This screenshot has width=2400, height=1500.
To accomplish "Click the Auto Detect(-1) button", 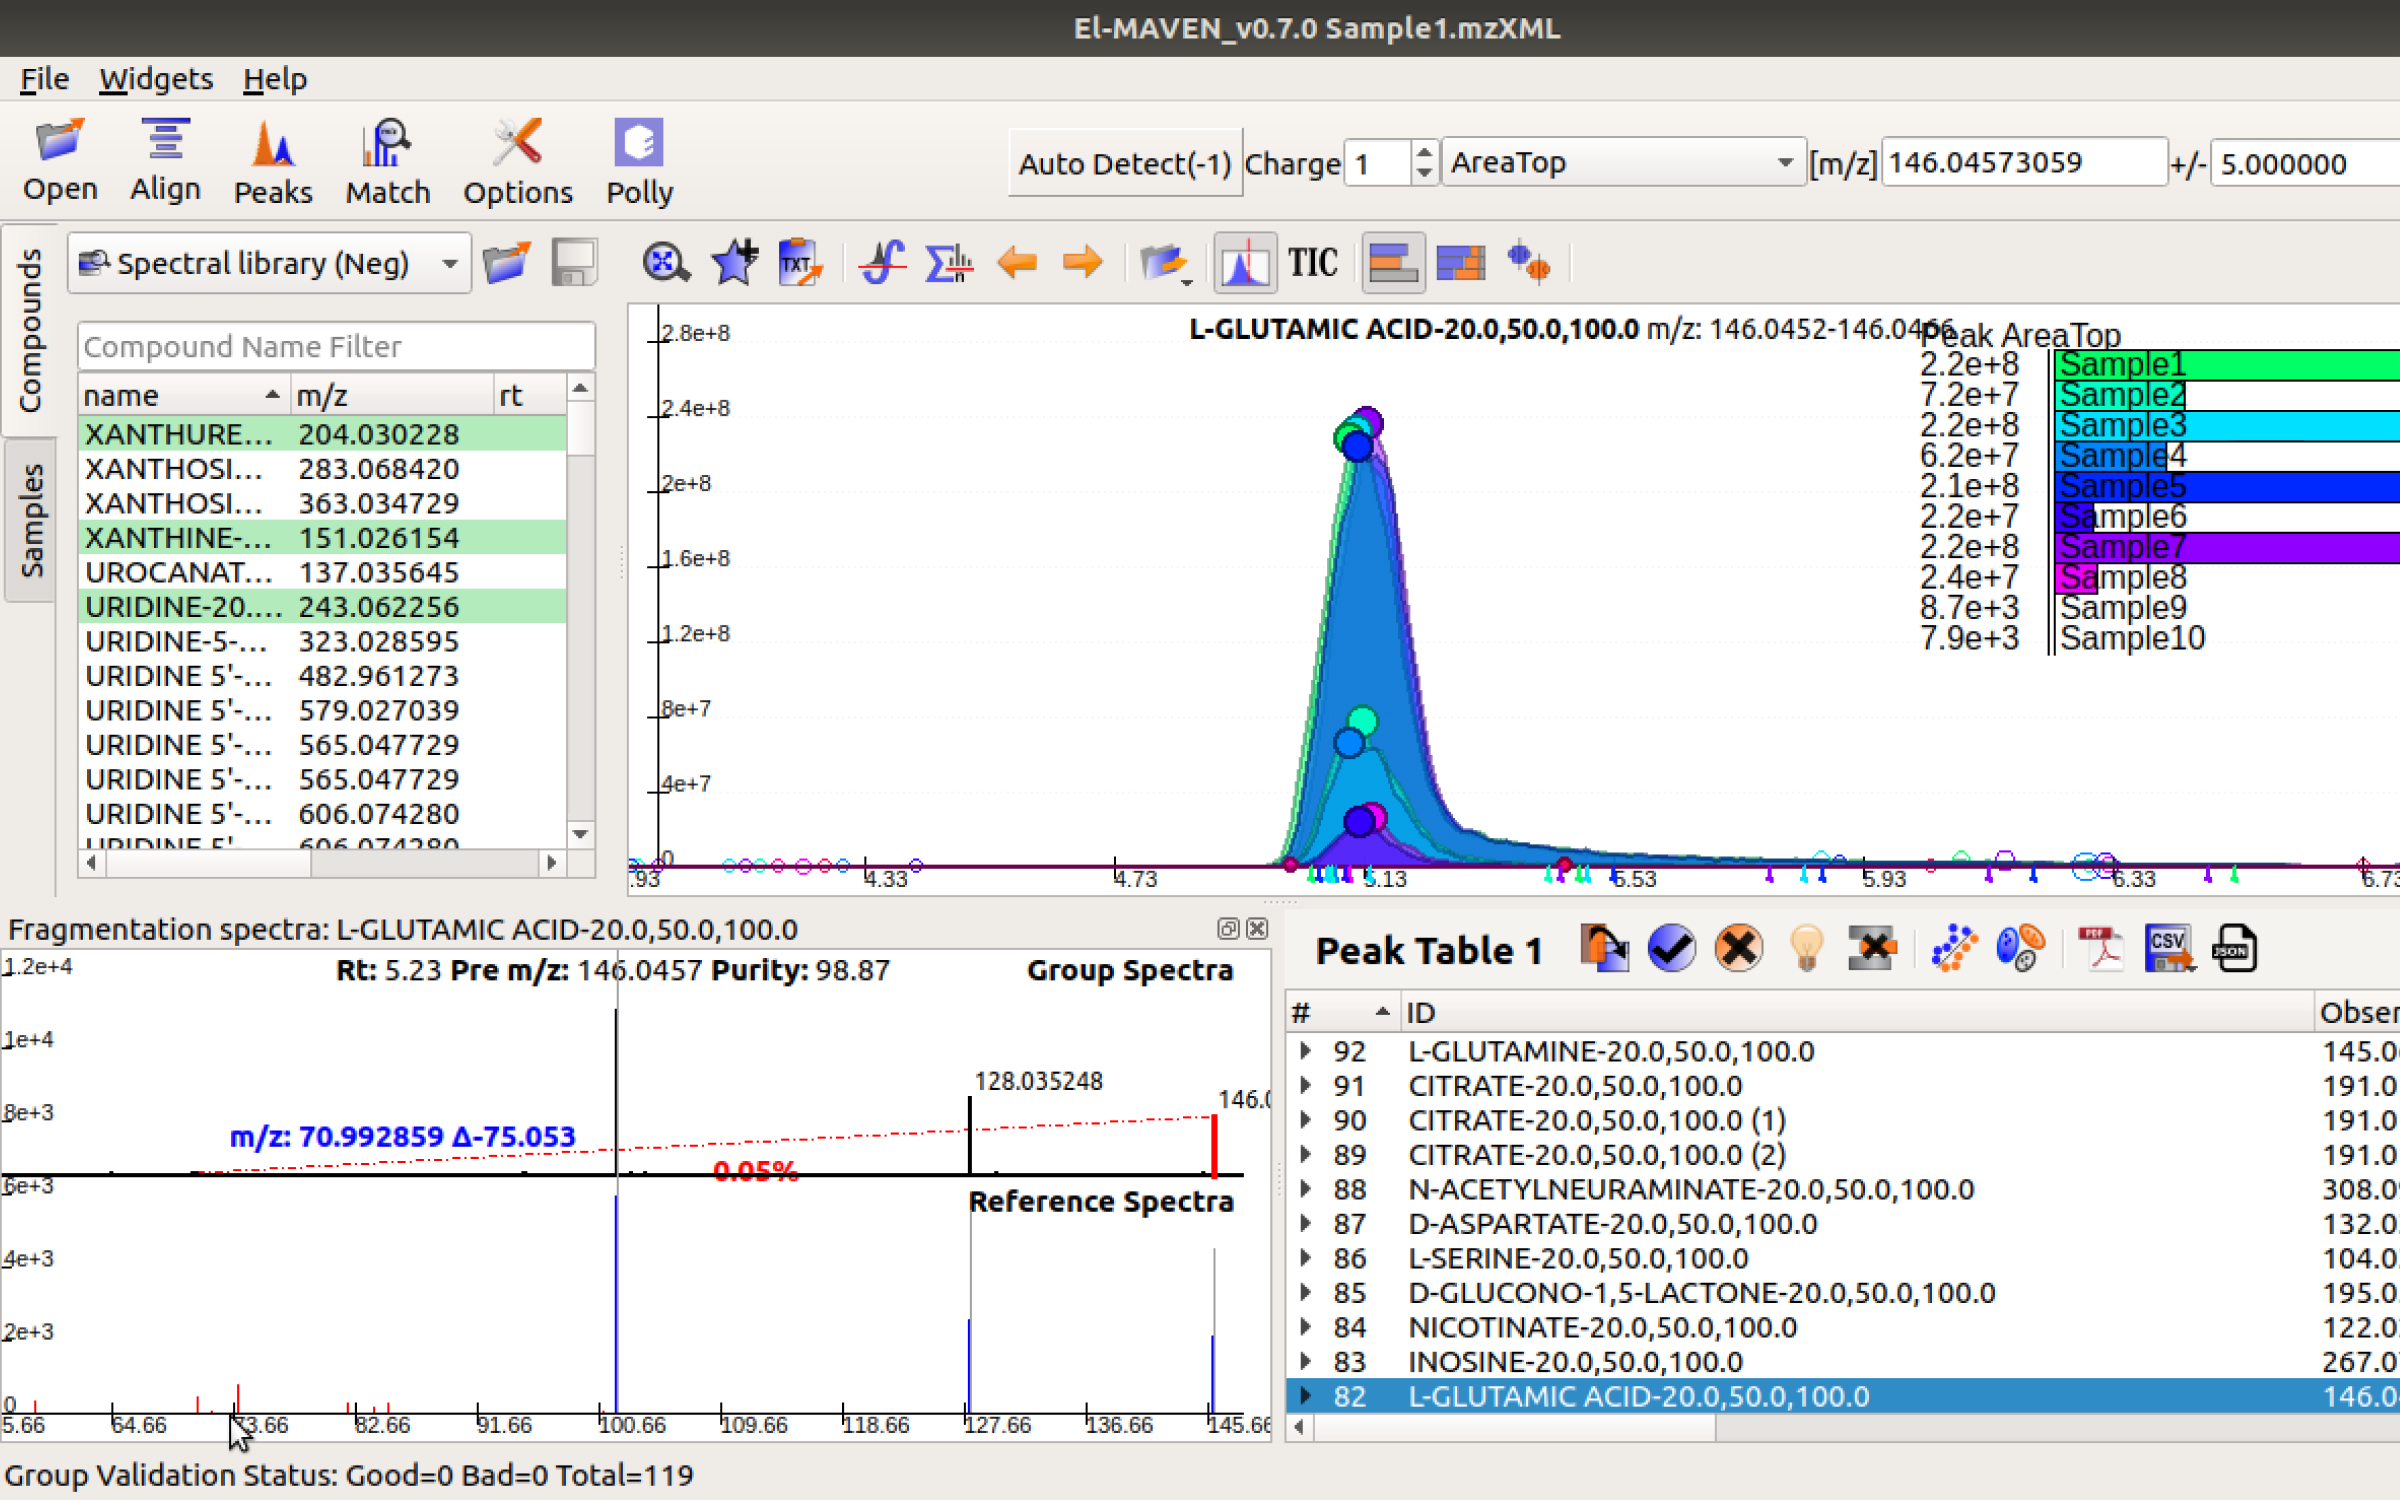I will (1124, 163).
